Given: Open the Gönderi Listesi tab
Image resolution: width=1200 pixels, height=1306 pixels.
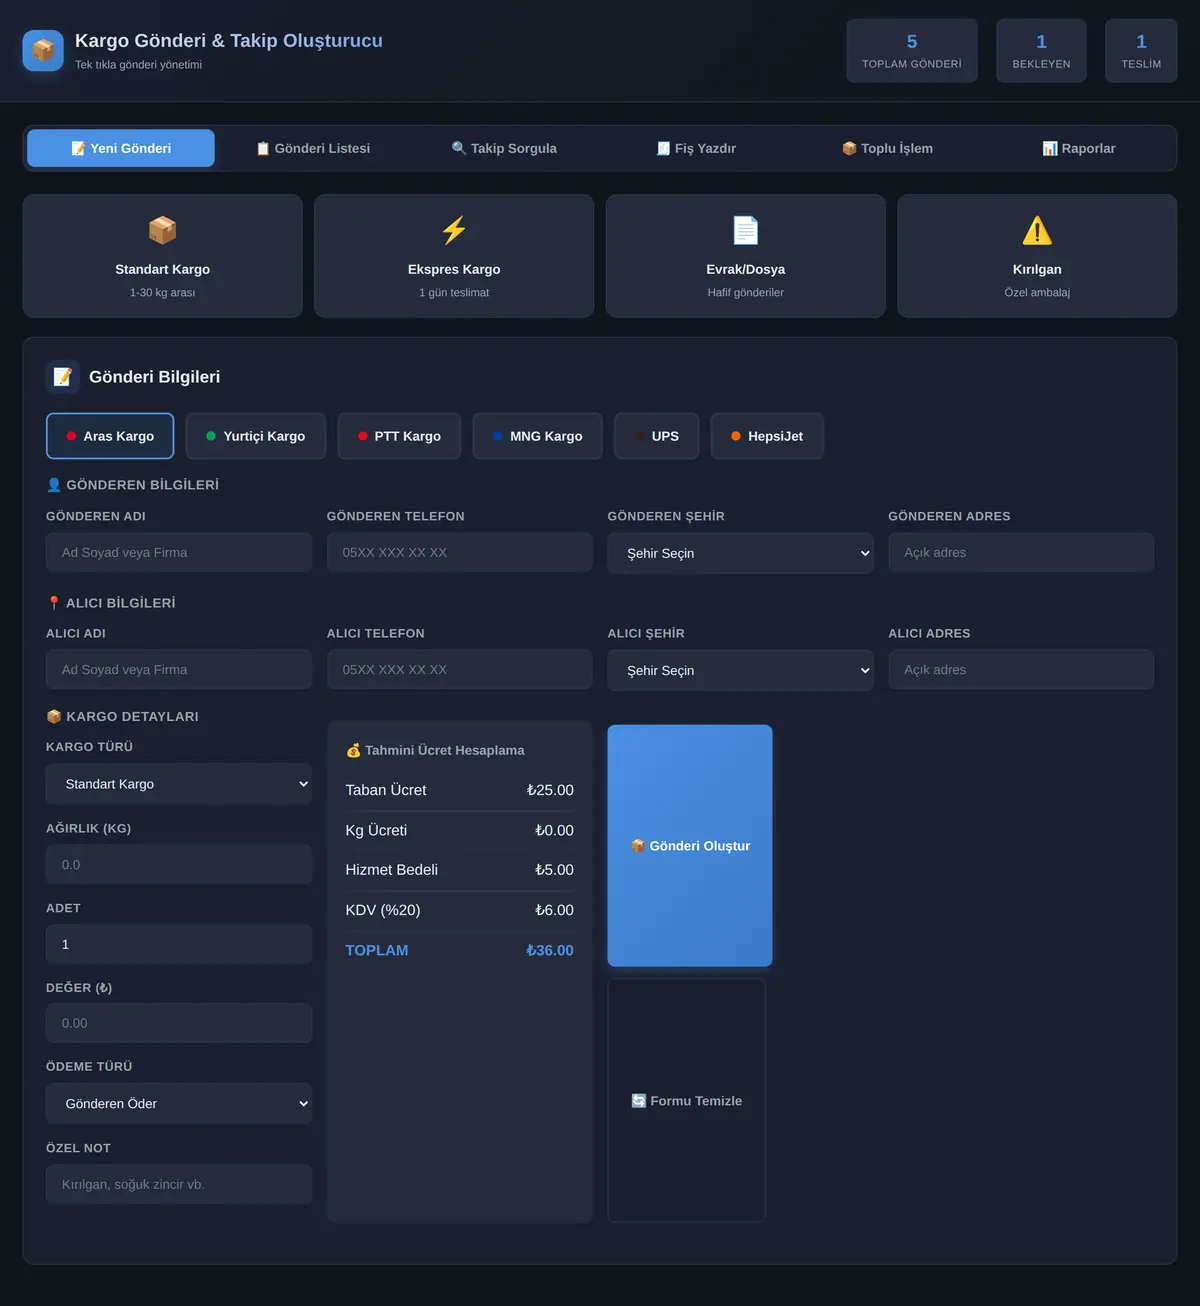Looking at the screenshot, I should tap(313, 148).
